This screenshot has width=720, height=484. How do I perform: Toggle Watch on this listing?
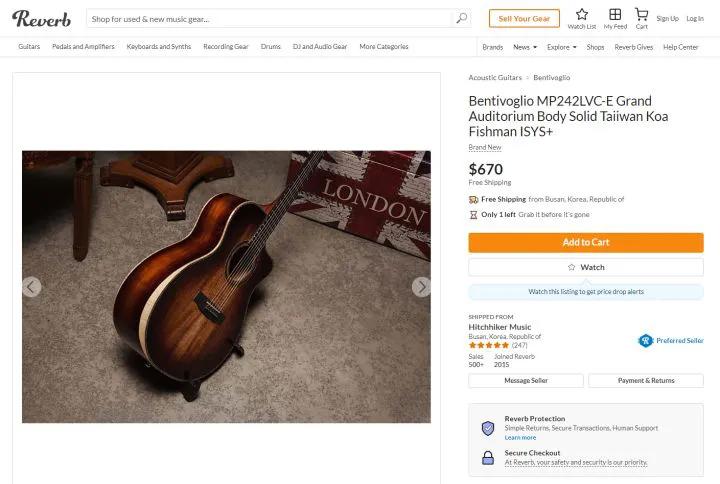tap(586, 267)
